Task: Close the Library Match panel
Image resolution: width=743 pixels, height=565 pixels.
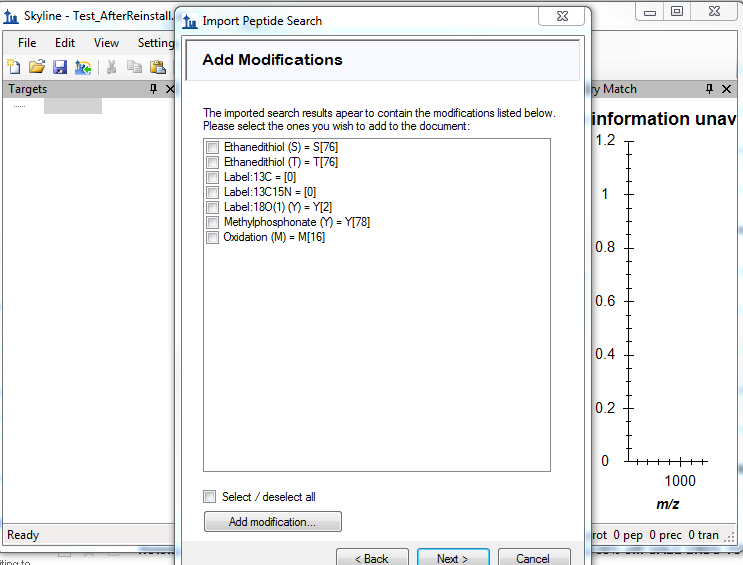Action: 729,89
